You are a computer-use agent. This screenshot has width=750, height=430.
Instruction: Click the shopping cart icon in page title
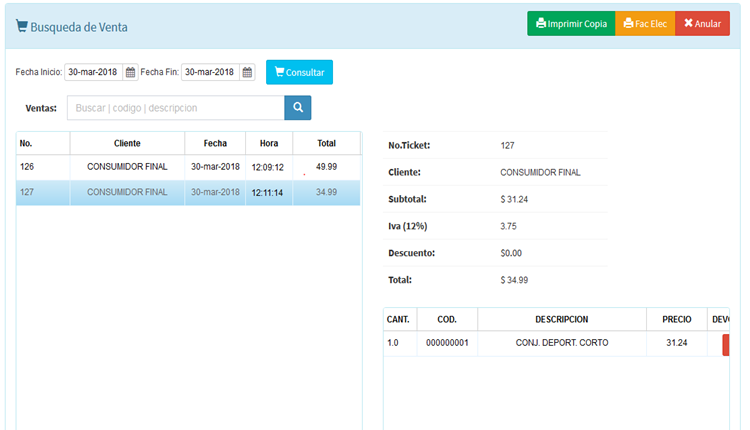22,27
